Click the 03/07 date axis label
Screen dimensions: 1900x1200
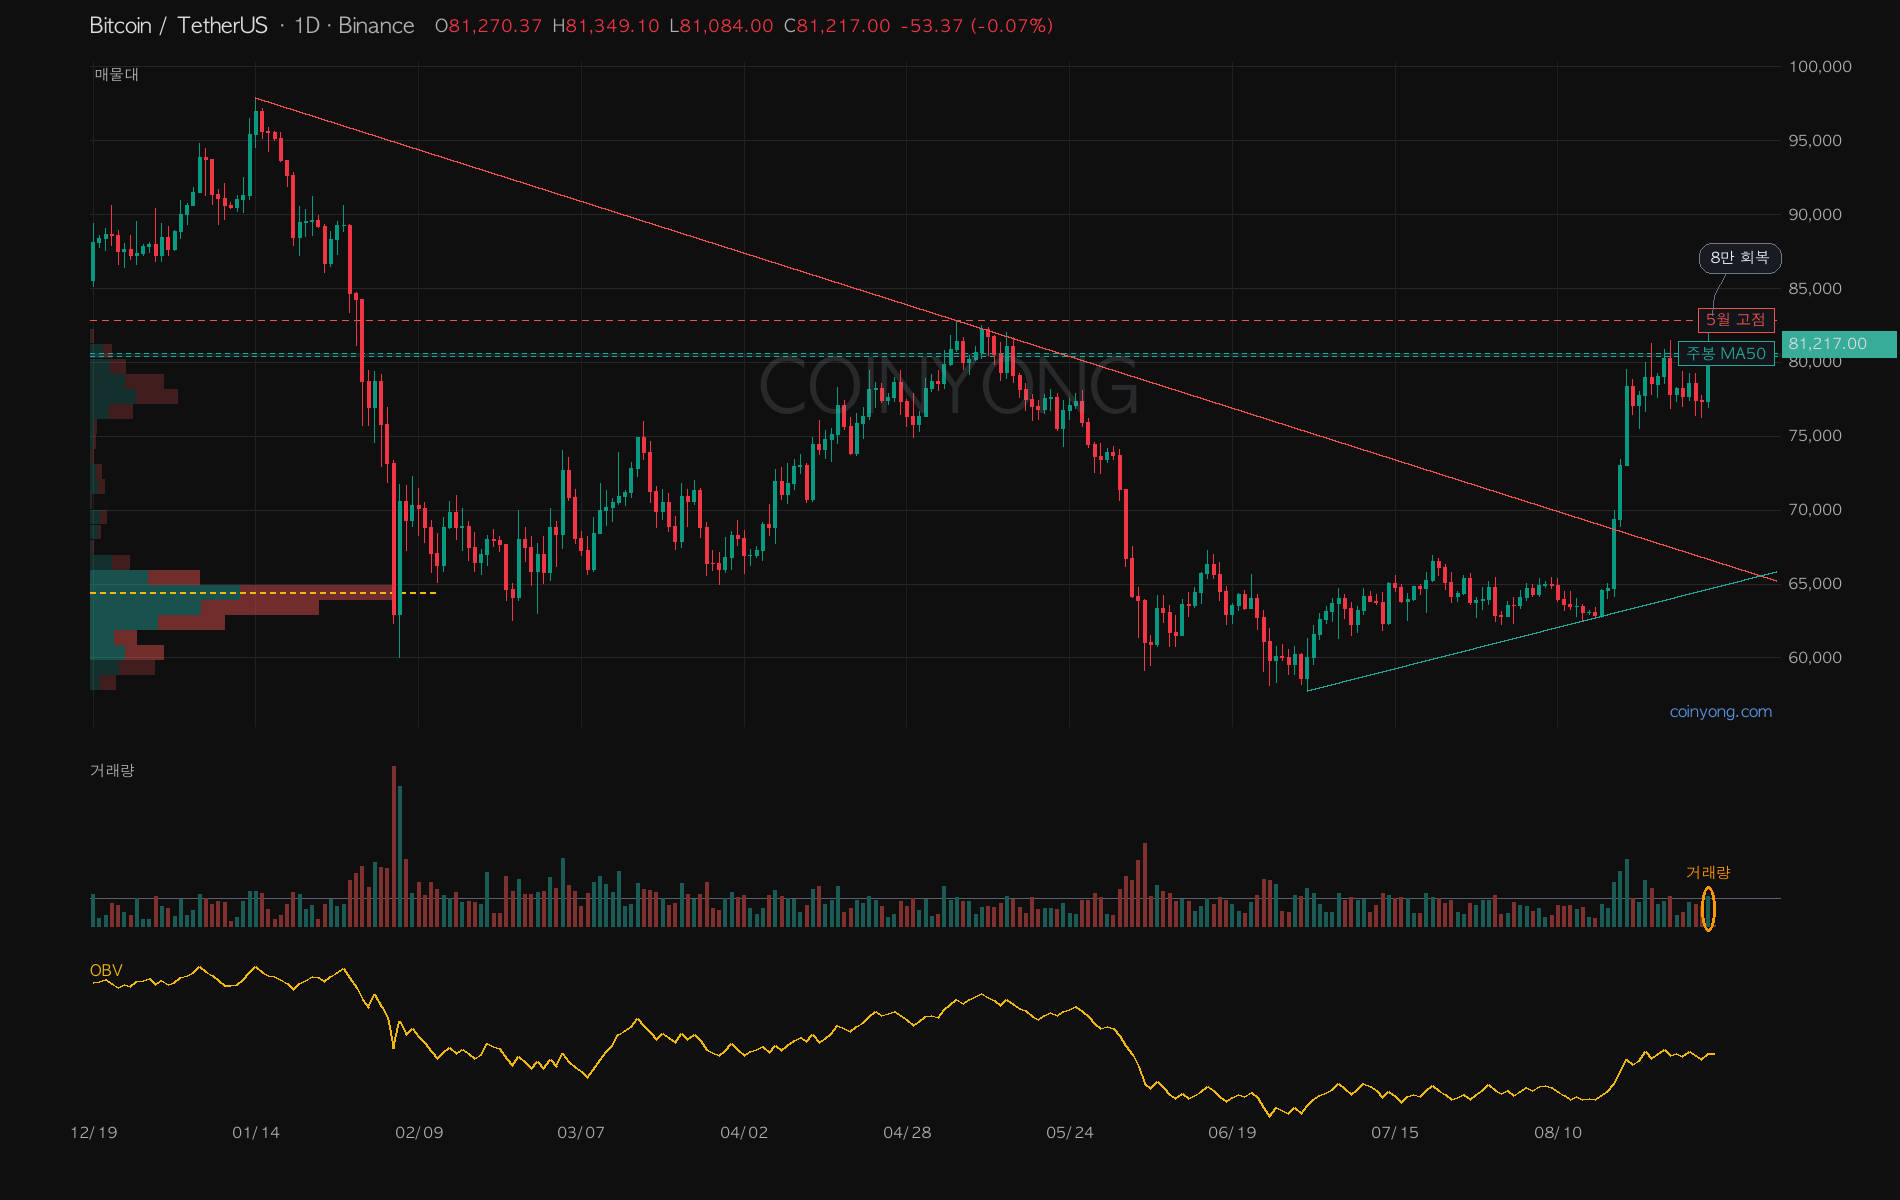581,1133
